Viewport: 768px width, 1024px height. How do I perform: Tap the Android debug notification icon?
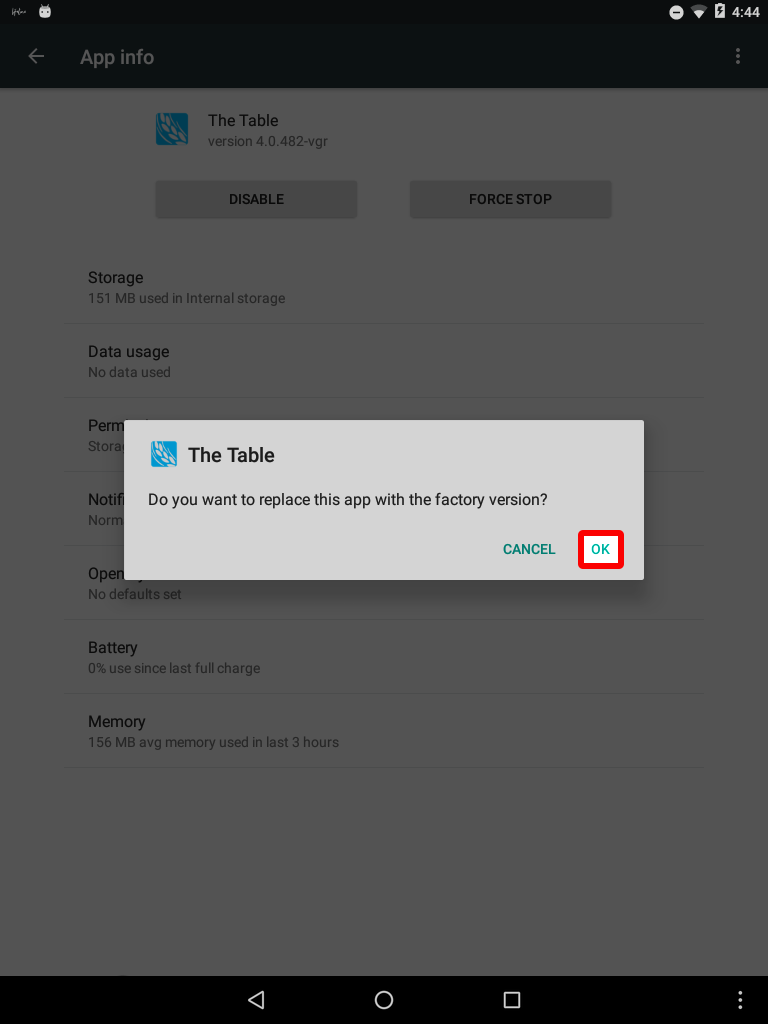(45, 11)
